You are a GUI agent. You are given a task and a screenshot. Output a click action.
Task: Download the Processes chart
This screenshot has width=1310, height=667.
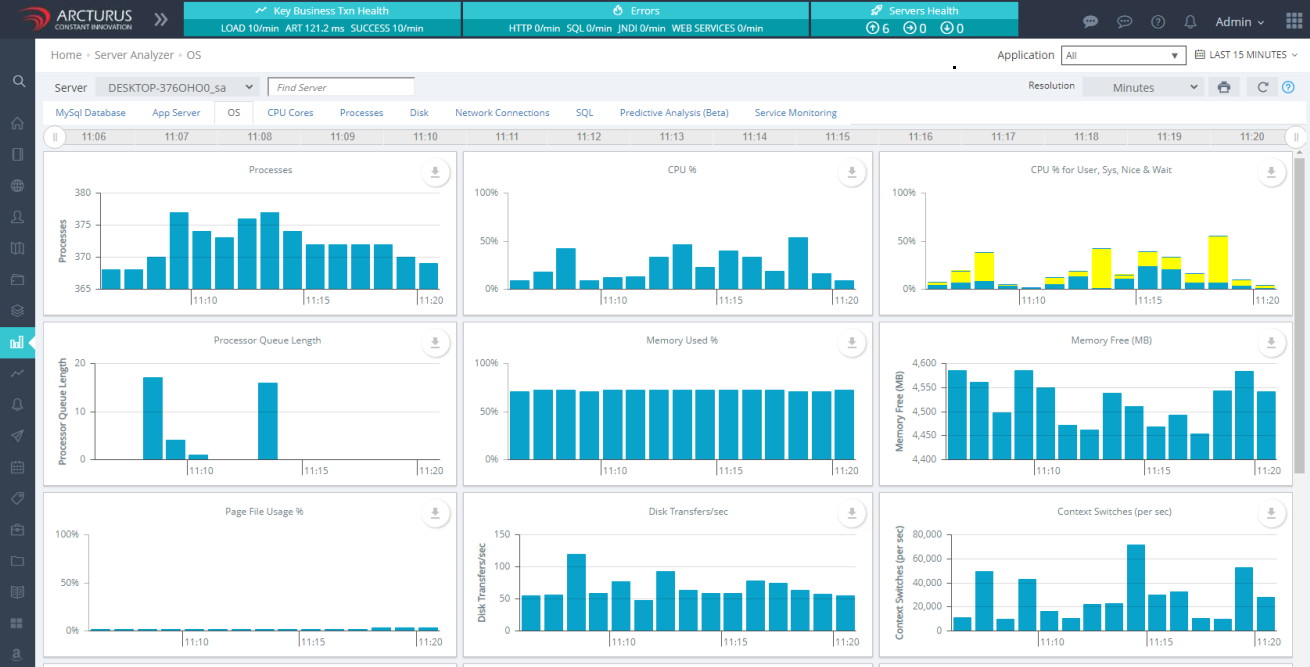[435, 172]
